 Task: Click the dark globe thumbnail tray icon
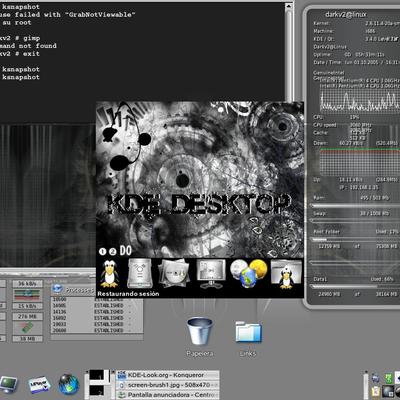[x=388, y=391]
